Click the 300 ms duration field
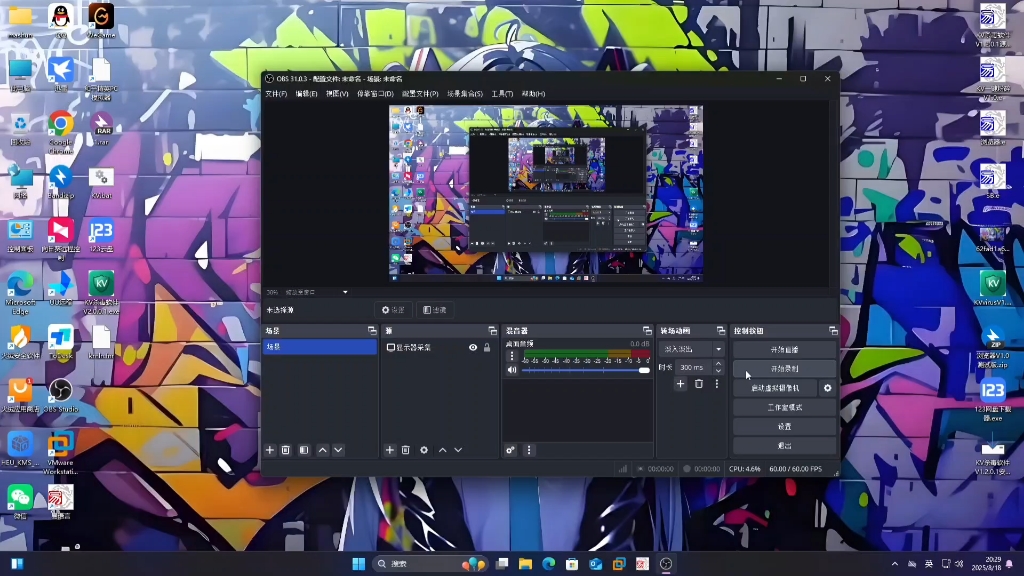This screenshot has width=1024, height=576. point(694,368)
